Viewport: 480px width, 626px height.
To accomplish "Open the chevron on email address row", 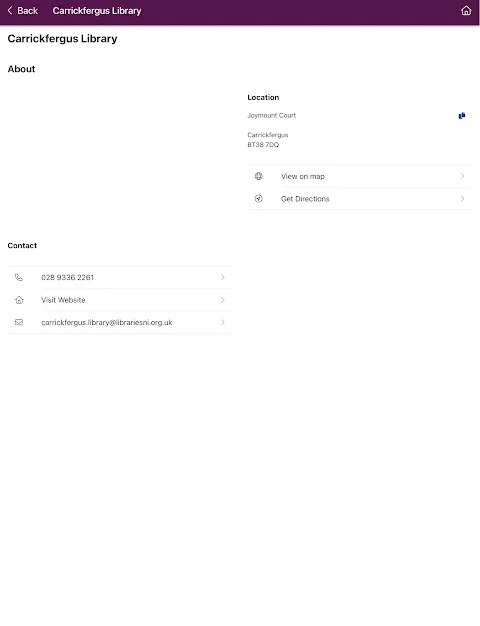I will 223,322.
